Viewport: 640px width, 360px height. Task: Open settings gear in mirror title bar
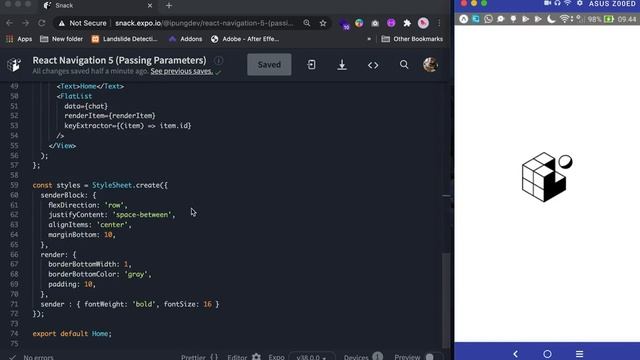click(580, 3)
